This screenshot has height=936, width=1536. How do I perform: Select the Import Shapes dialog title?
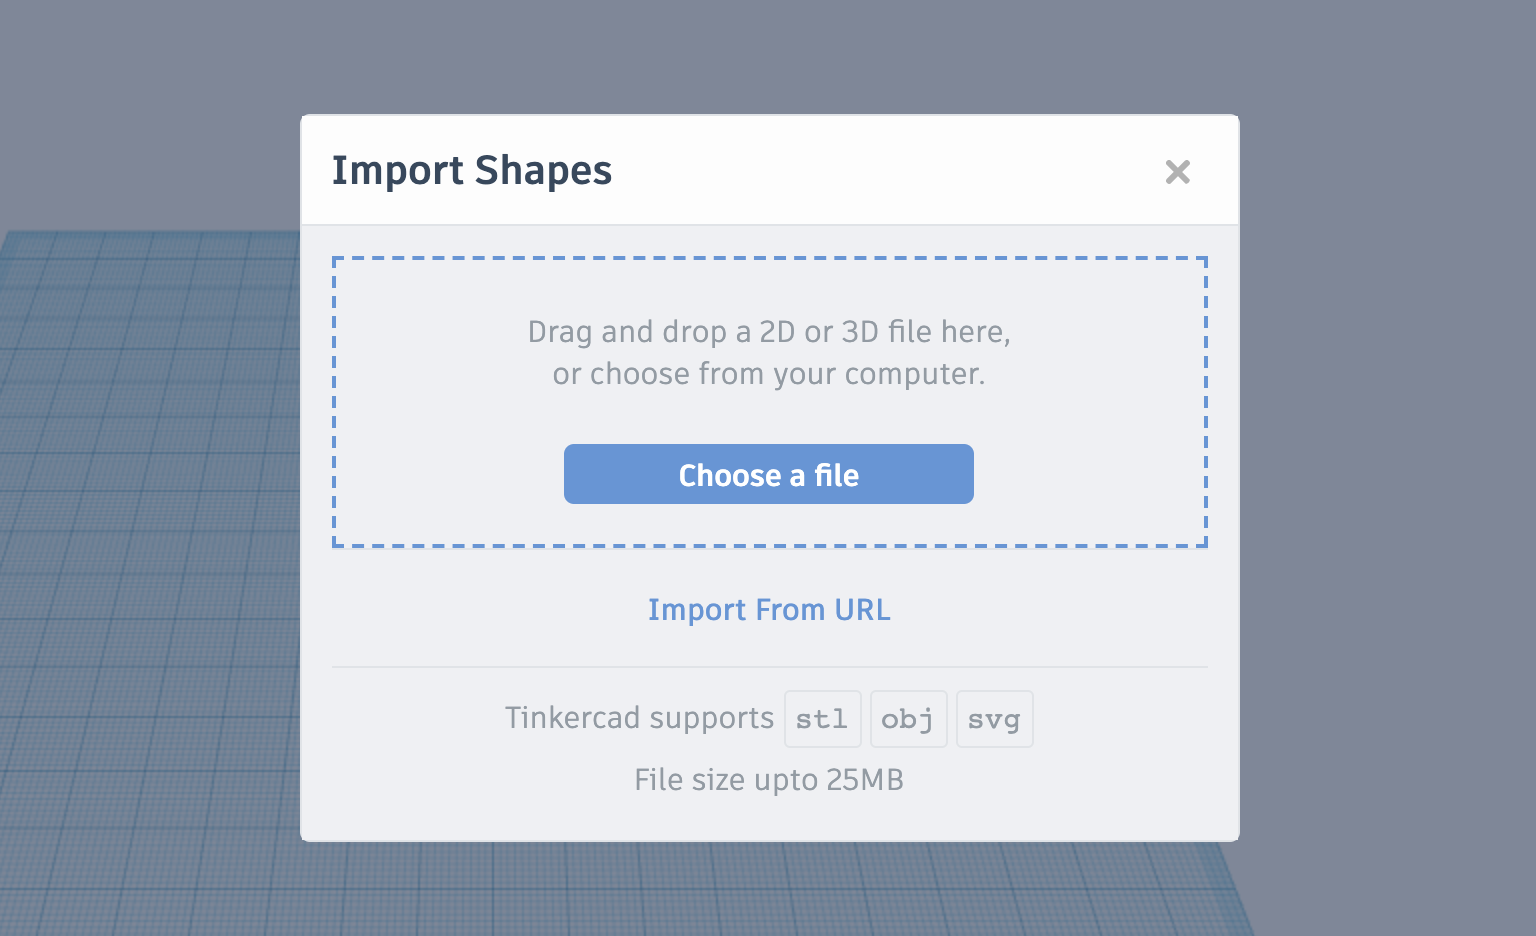click(472, 170)
